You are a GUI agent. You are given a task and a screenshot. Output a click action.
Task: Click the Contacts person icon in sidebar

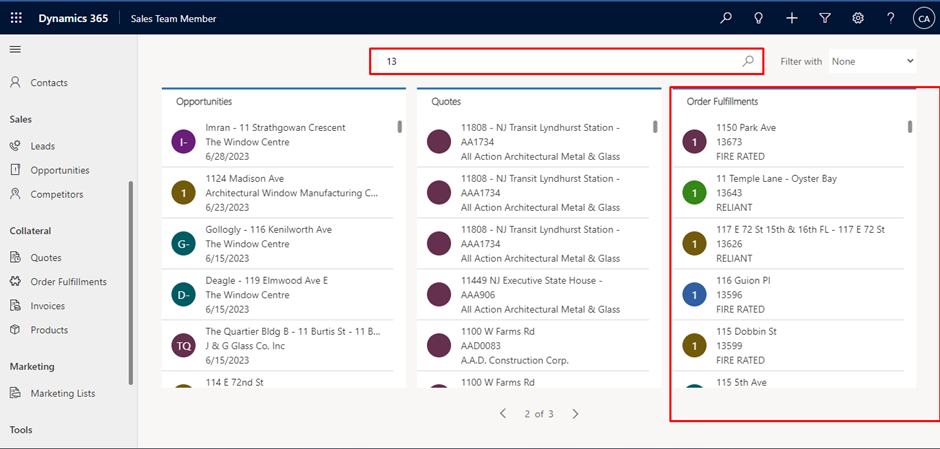(16, 82)
